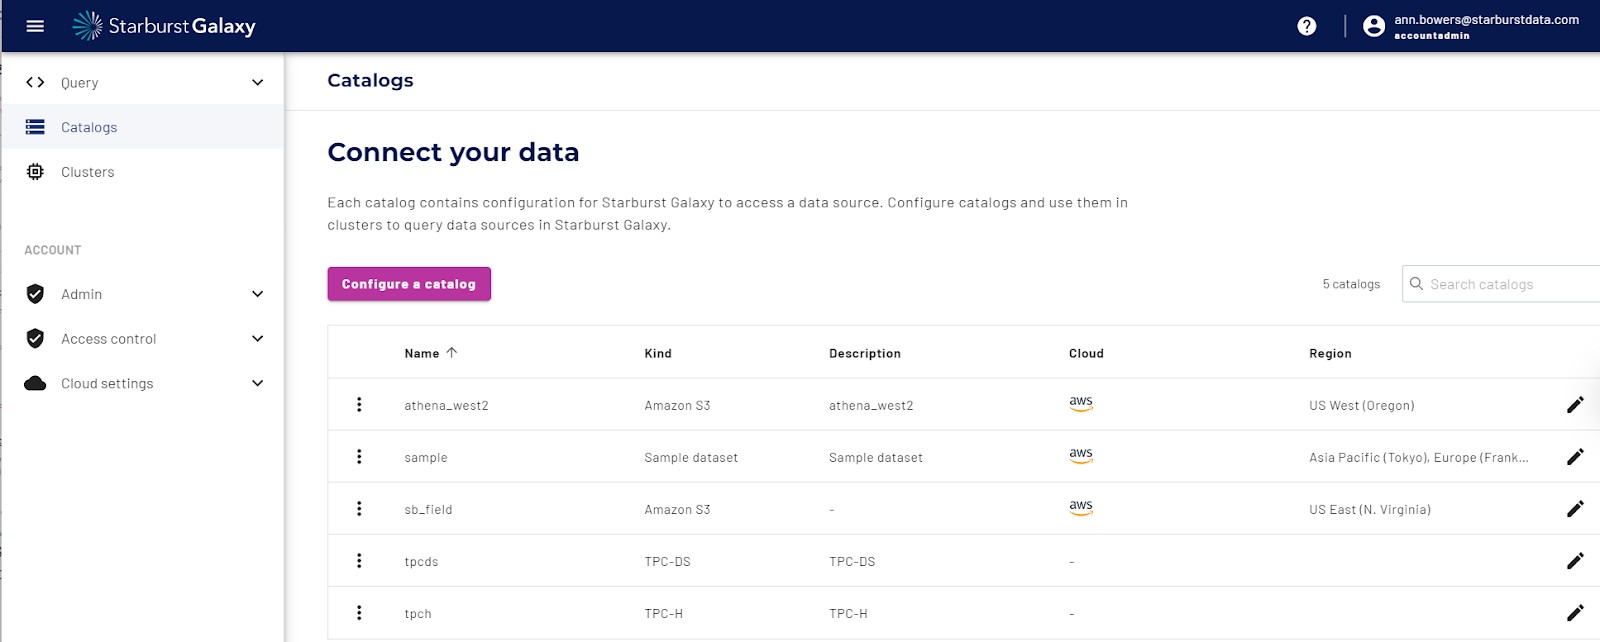The width and height of the screenshot is (1600, 642).
Task: Click the Catalogs page title
Action: click(x=370, y=80)
